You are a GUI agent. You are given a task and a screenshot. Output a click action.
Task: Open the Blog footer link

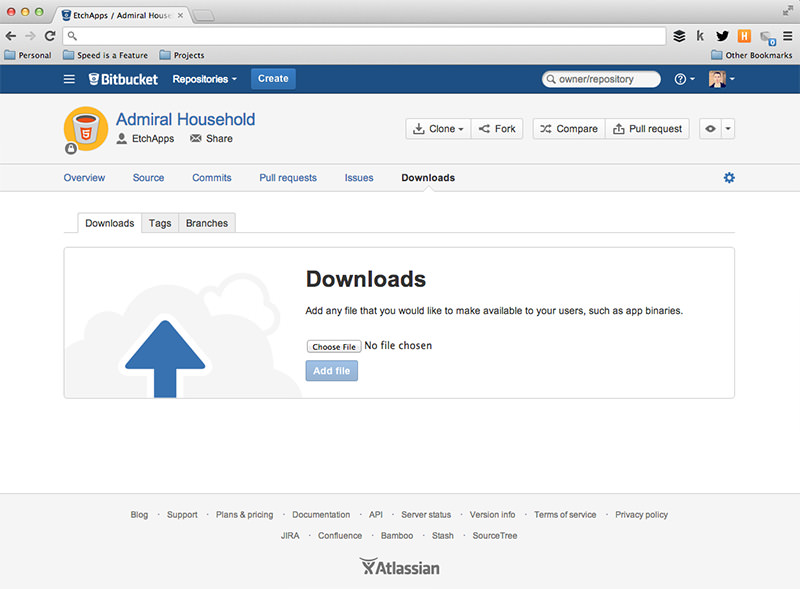point(139,514)
